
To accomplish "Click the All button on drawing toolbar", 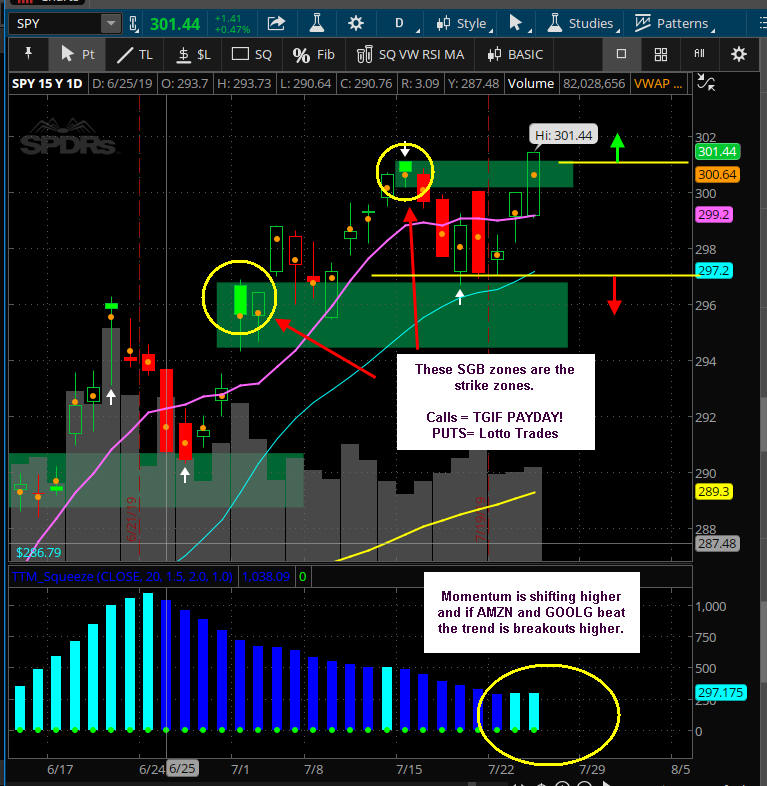I will point(699,53).
